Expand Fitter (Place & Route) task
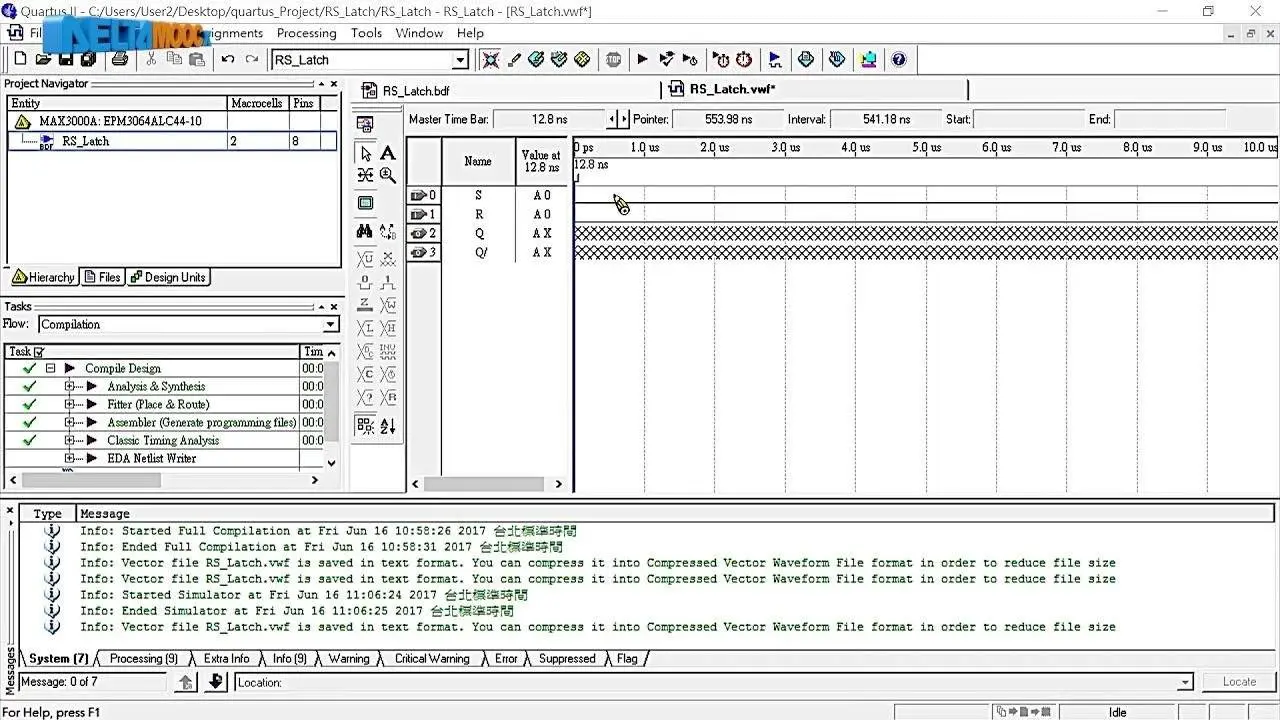 point(69,404)
